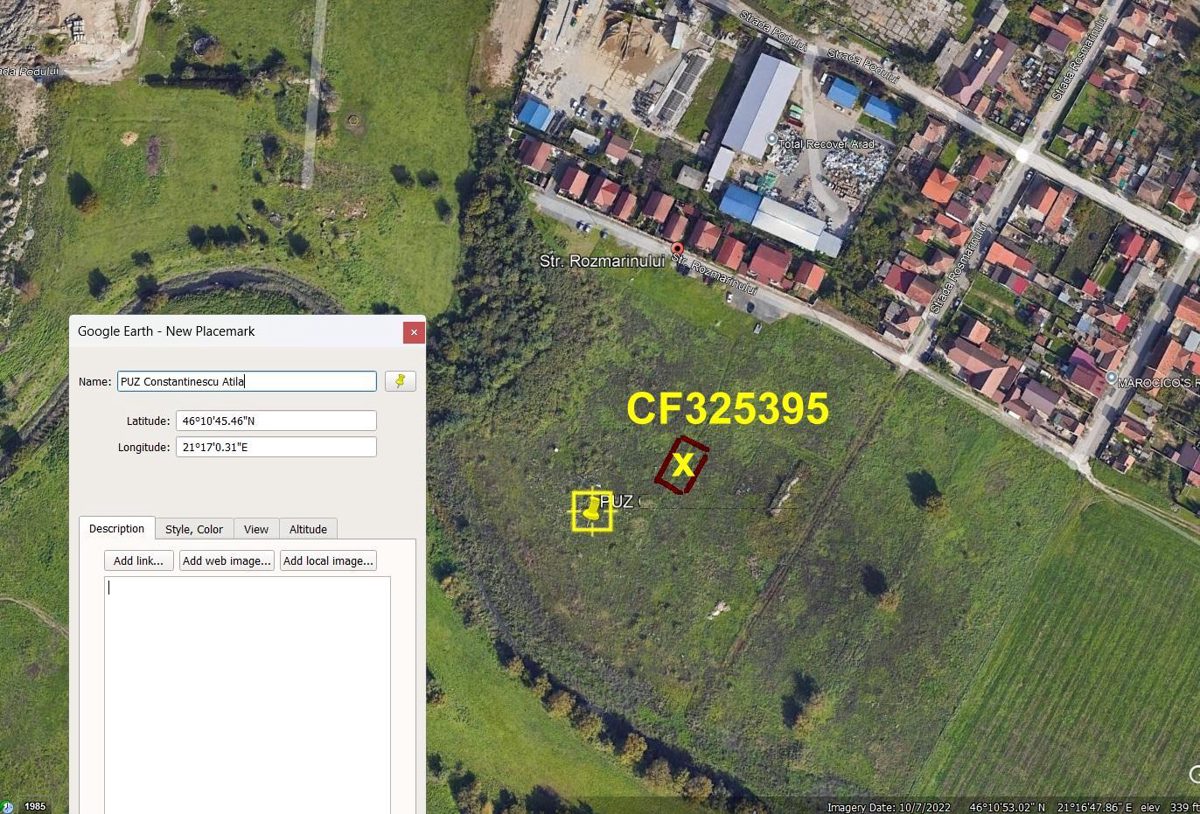1200x814 pixels.
Task: Click the 1985 historical imagery year label
Action: 35,807
